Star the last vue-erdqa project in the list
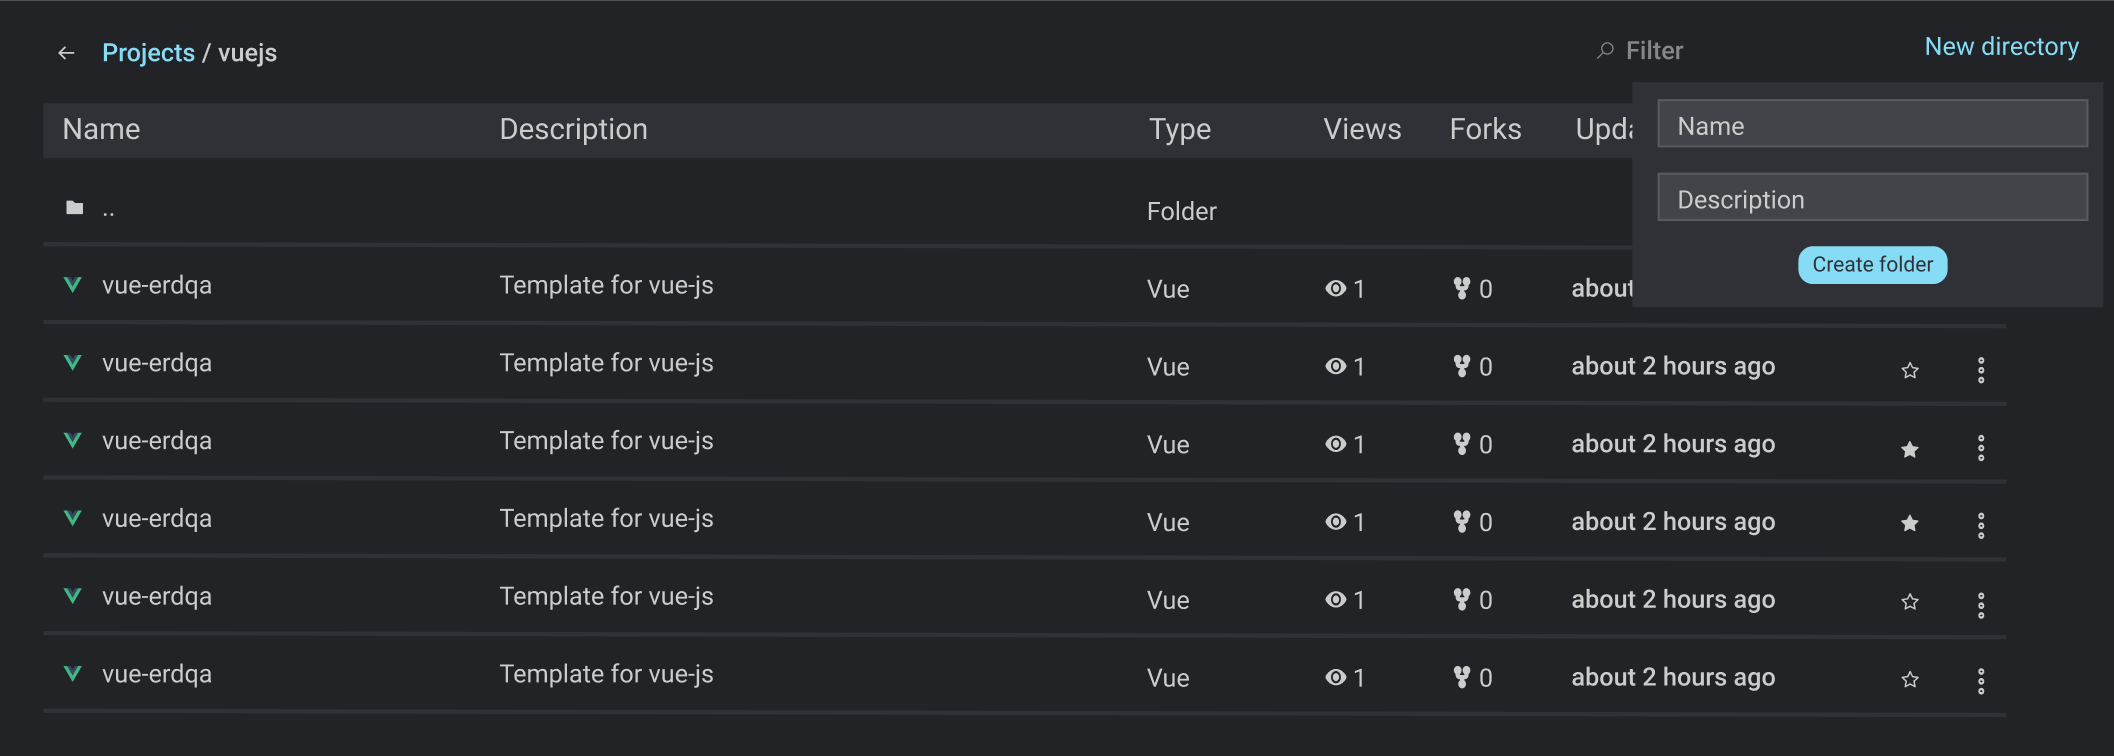Screen dimensions: 2114x756 pos(1910,680)
